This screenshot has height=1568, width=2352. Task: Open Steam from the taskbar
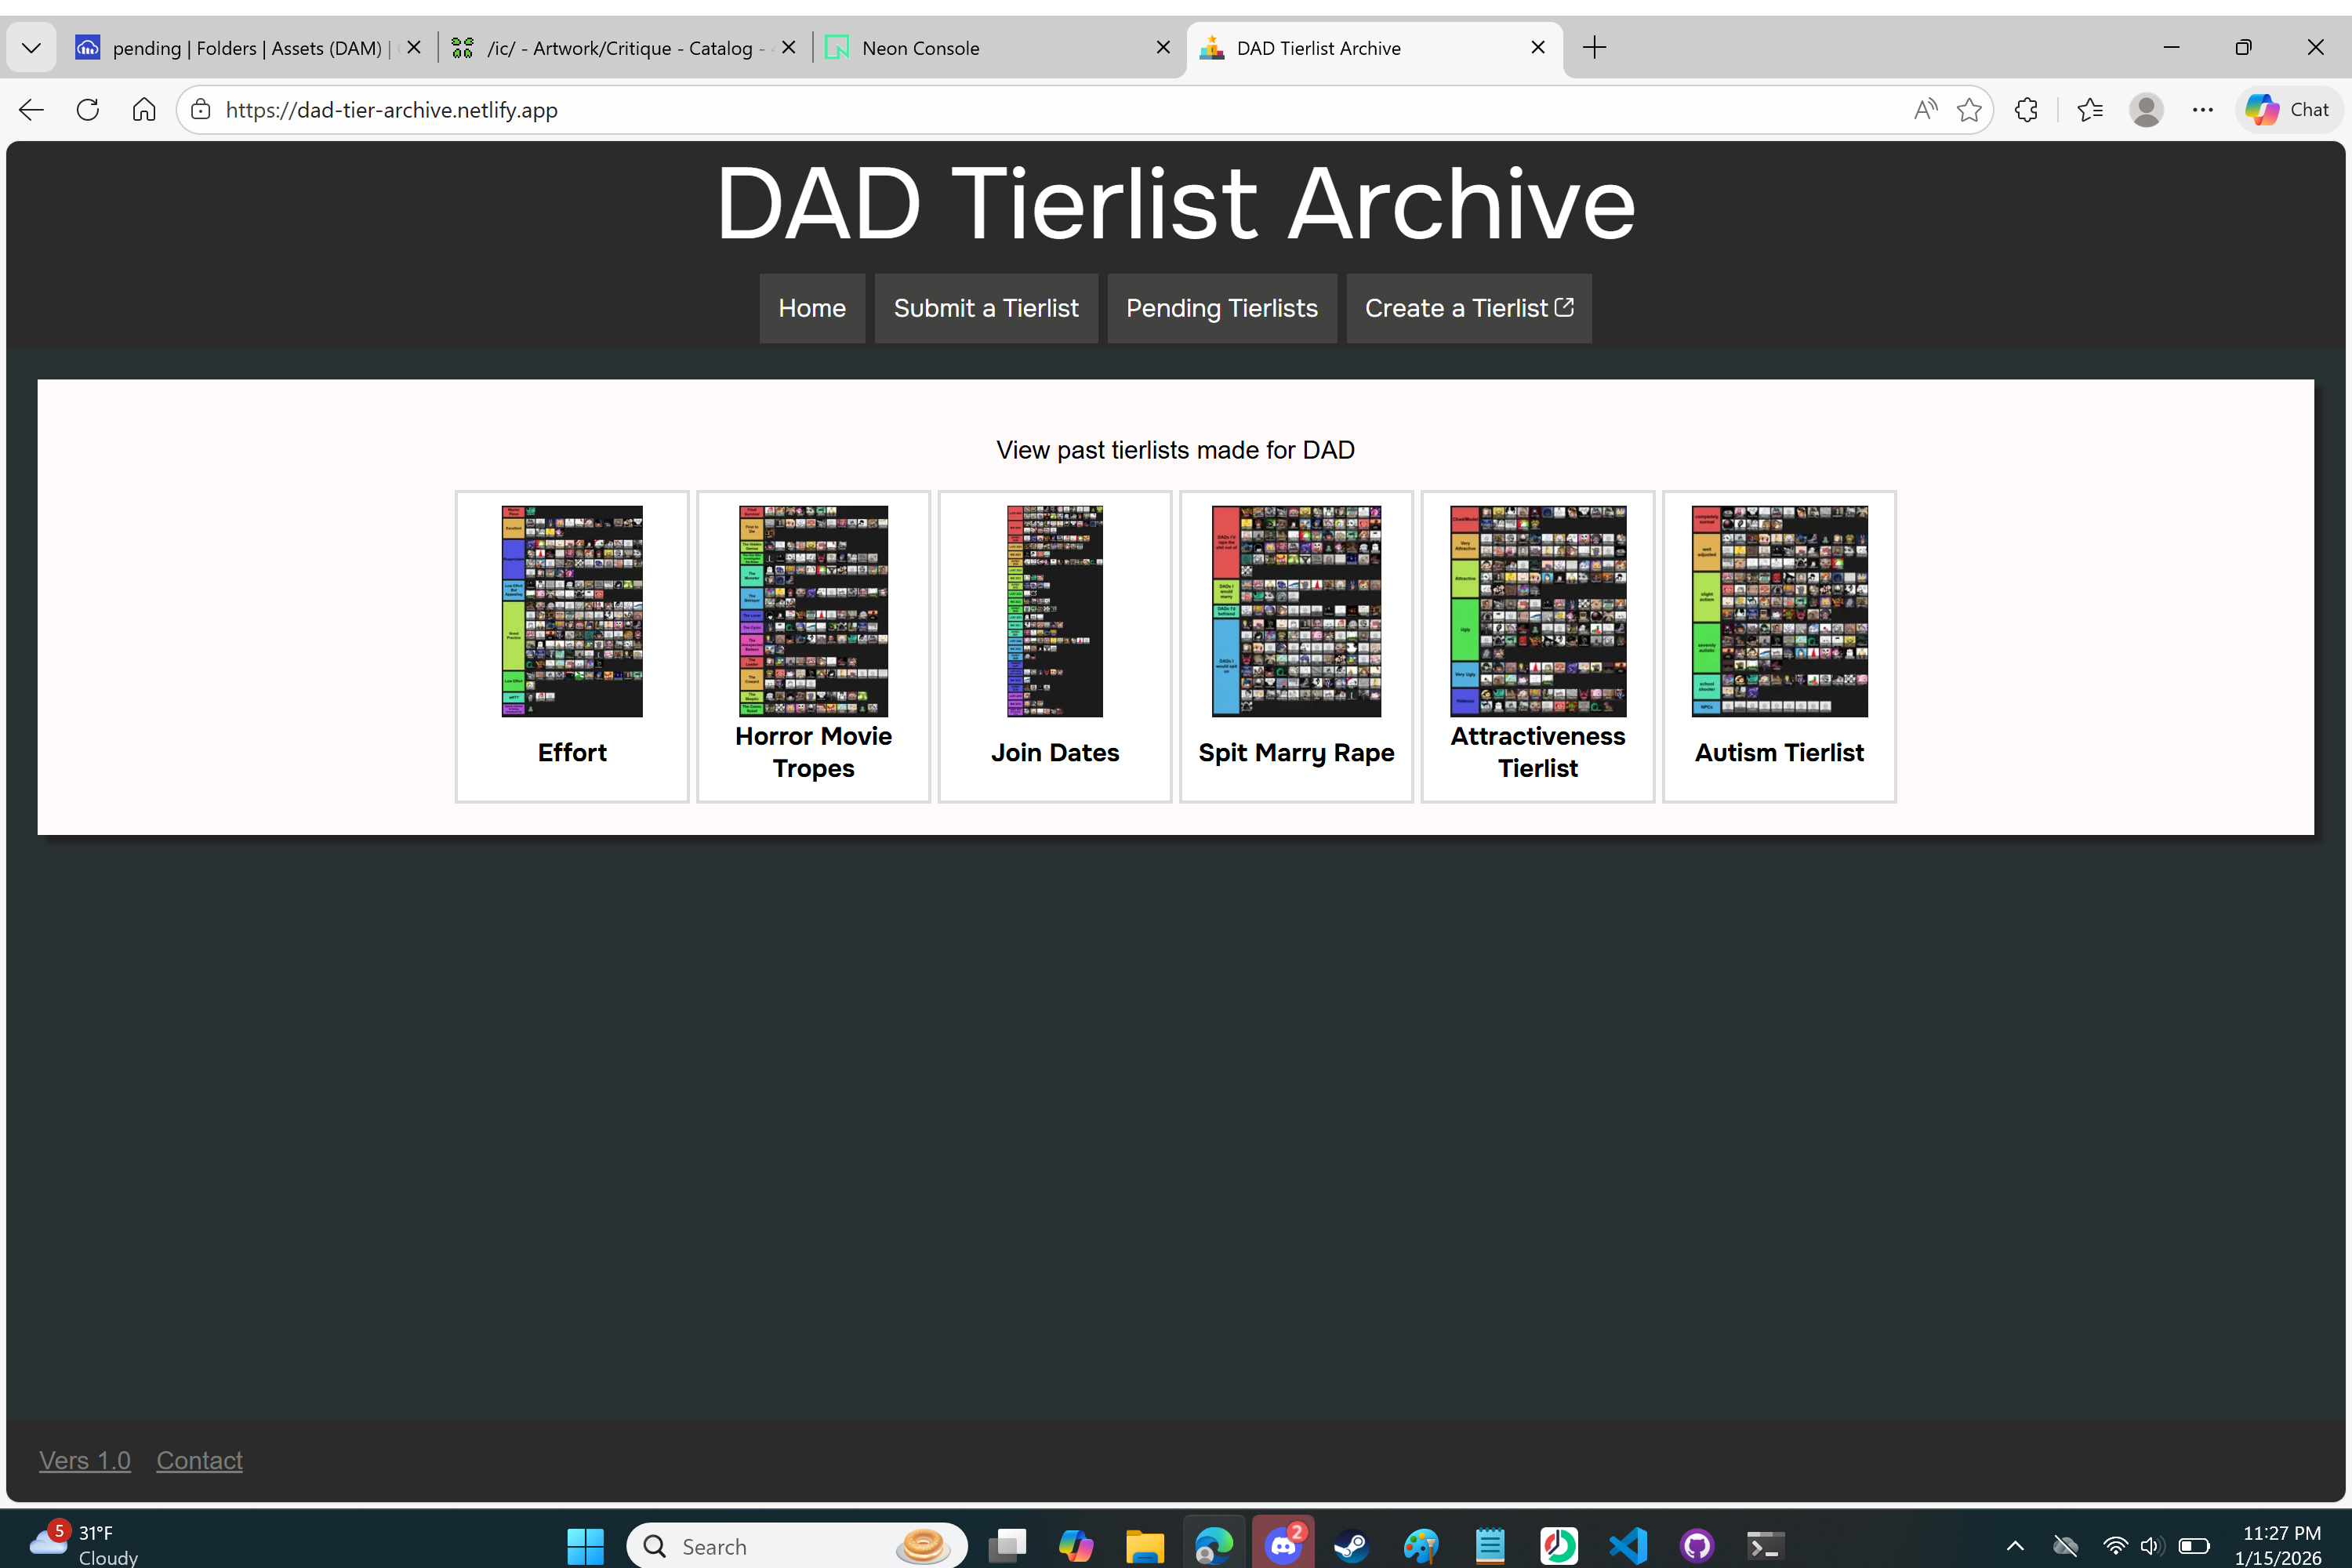[x=1351, y=1546]
